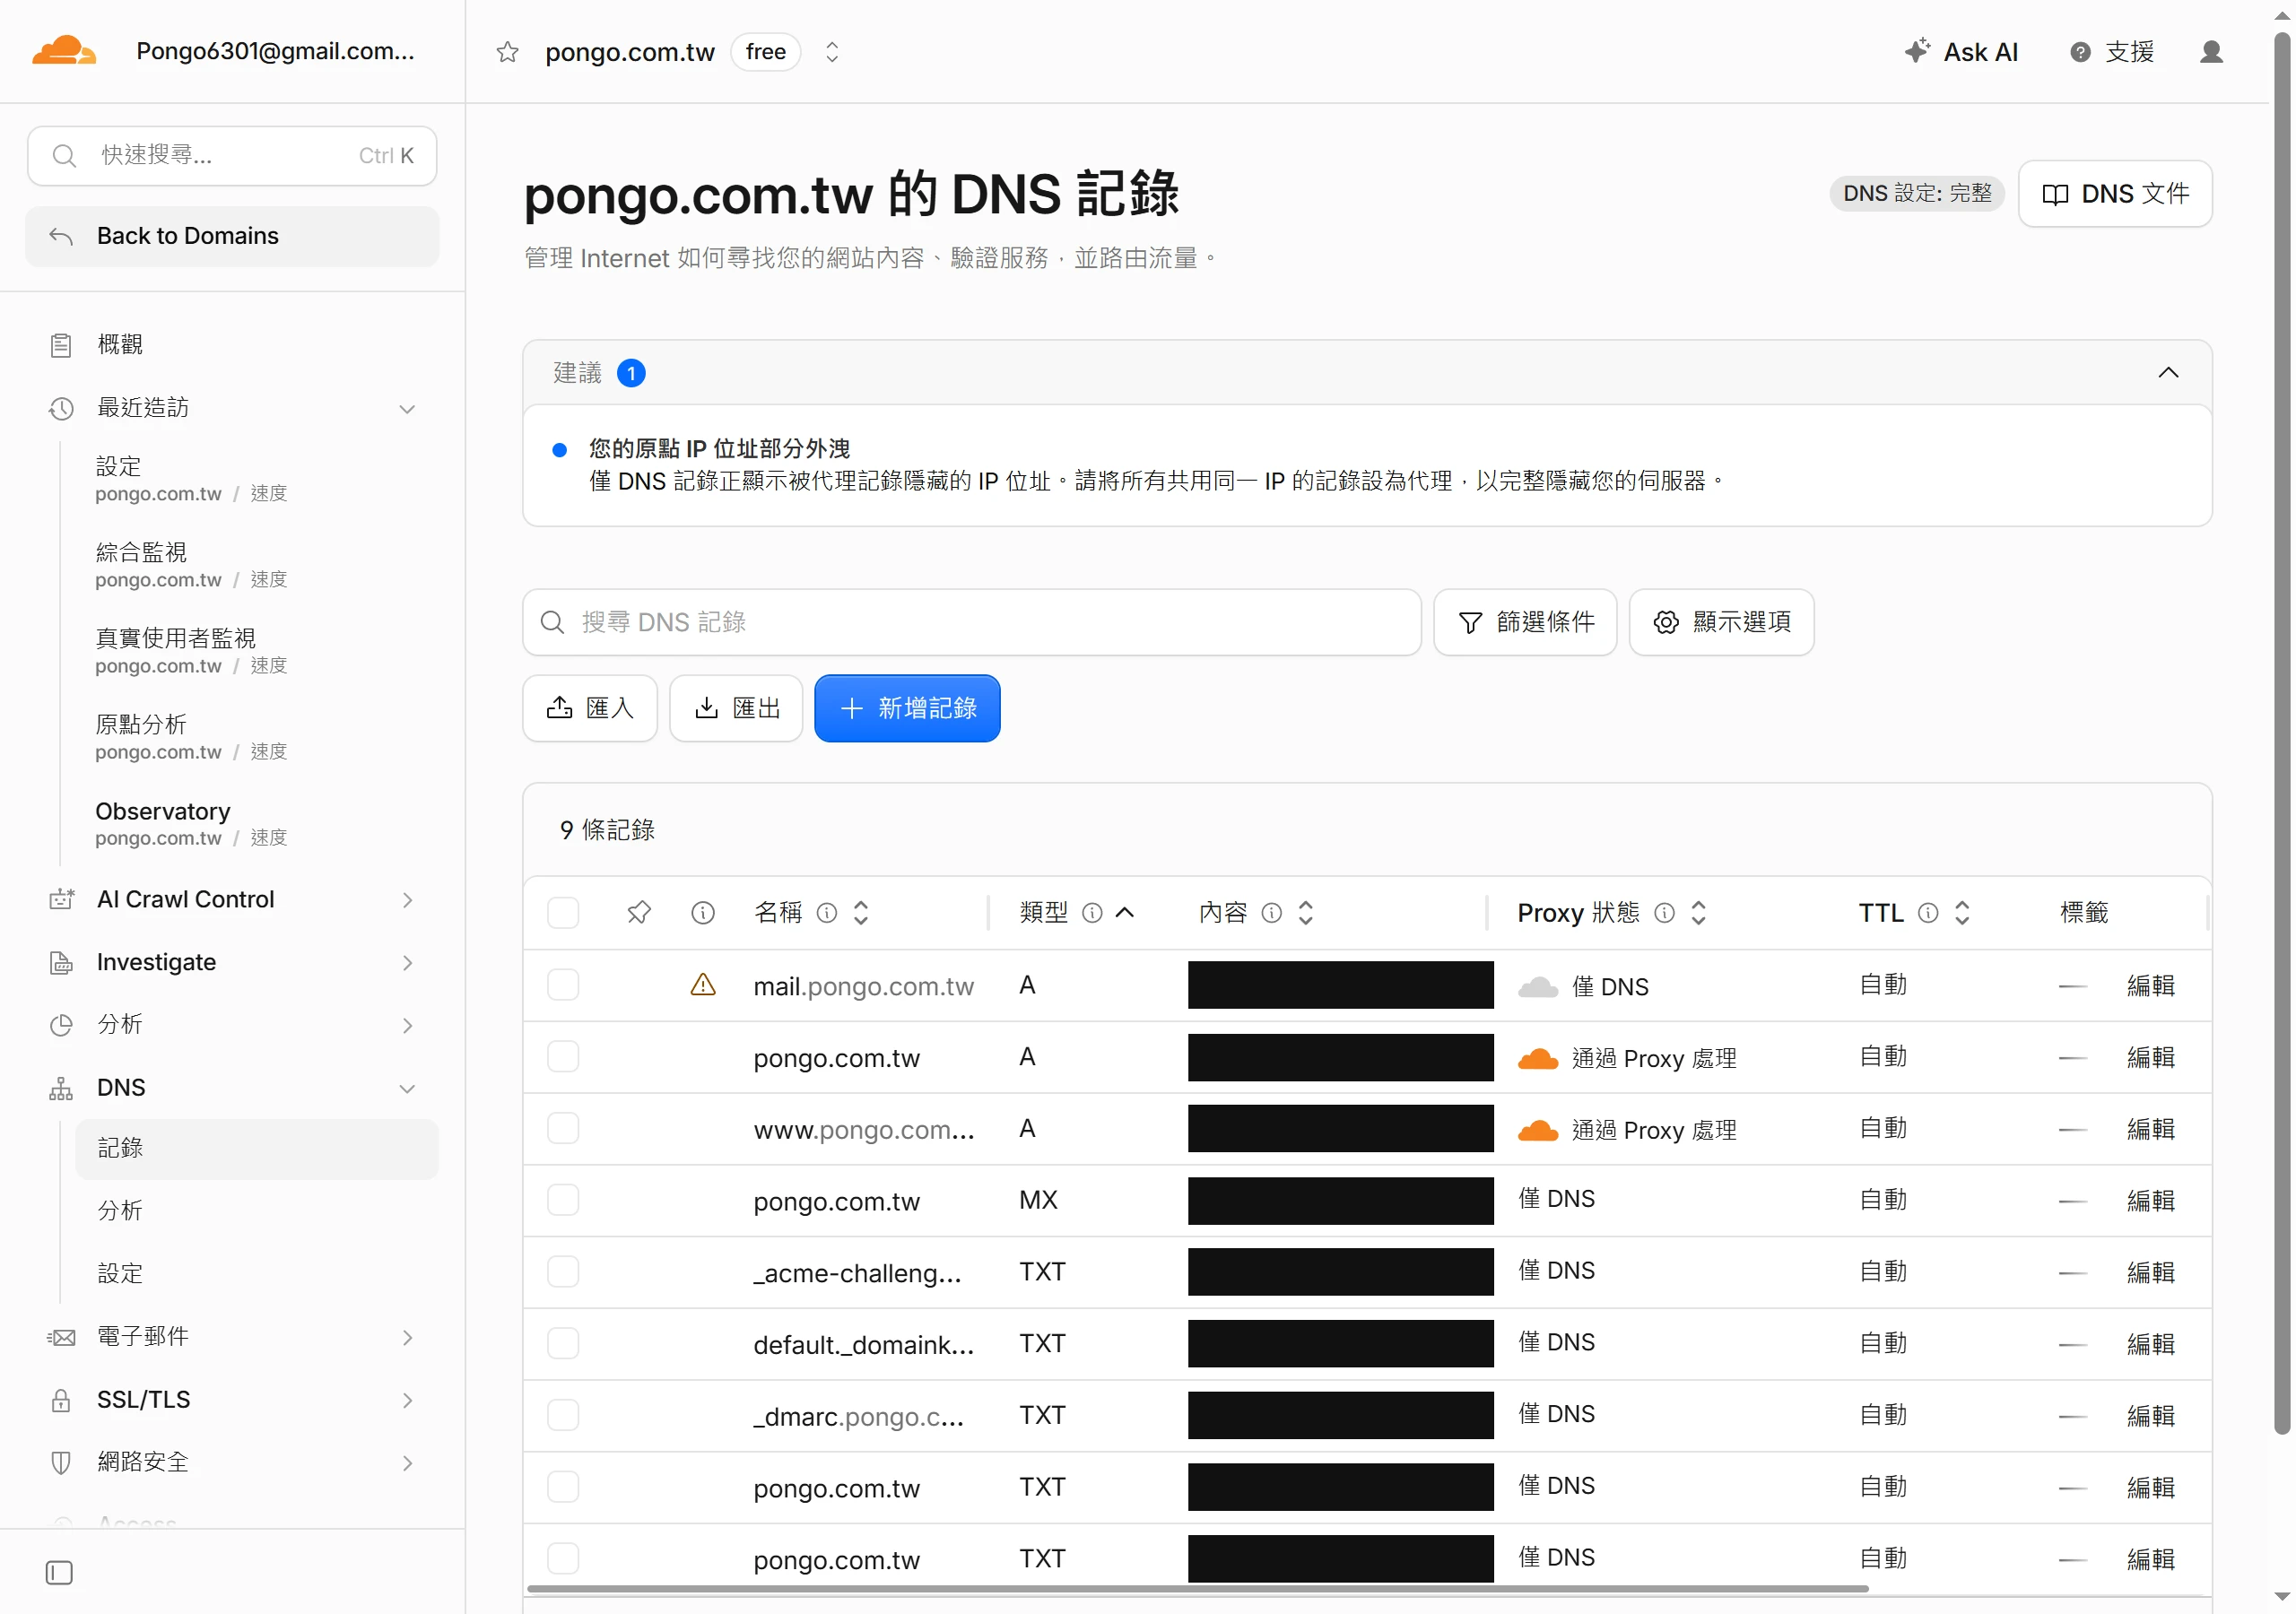This screenshot has height=1614, width=2296.
Task: Click info icon next to Proxy 狀態 header
Action: (x=1664, y=912)
